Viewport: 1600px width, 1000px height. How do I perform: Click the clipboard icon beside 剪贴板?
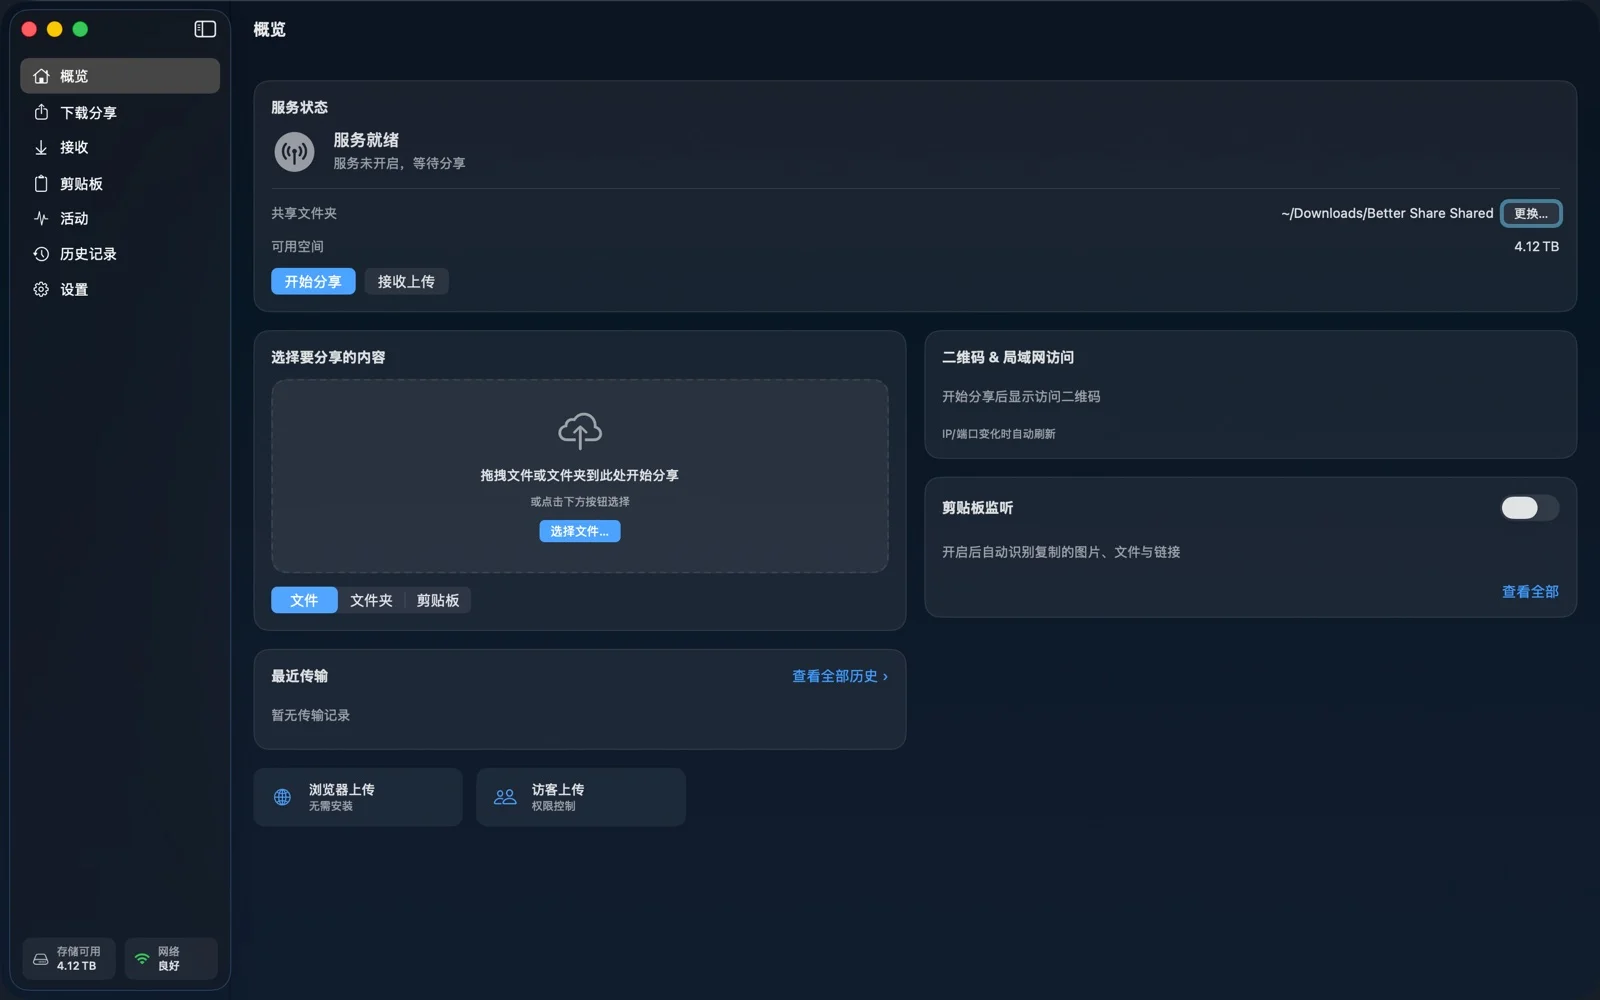click(x=41, y=183)
